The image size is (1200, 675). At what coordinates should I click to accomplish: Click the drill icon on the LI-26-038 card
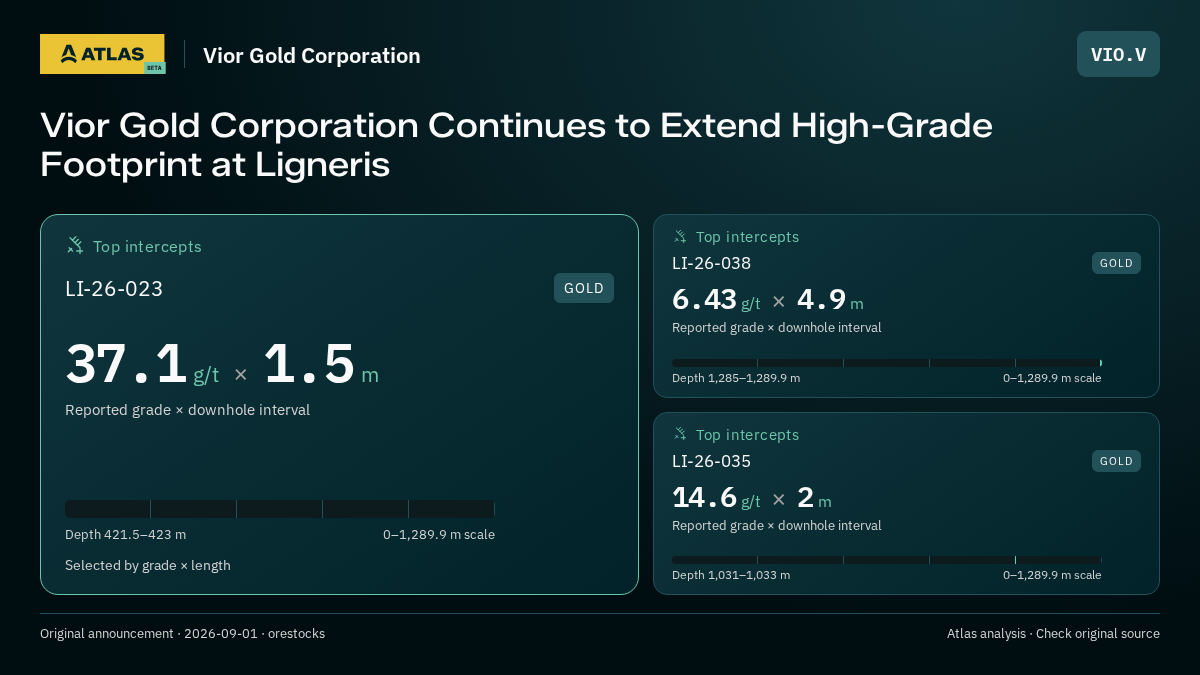pos(680,236)
